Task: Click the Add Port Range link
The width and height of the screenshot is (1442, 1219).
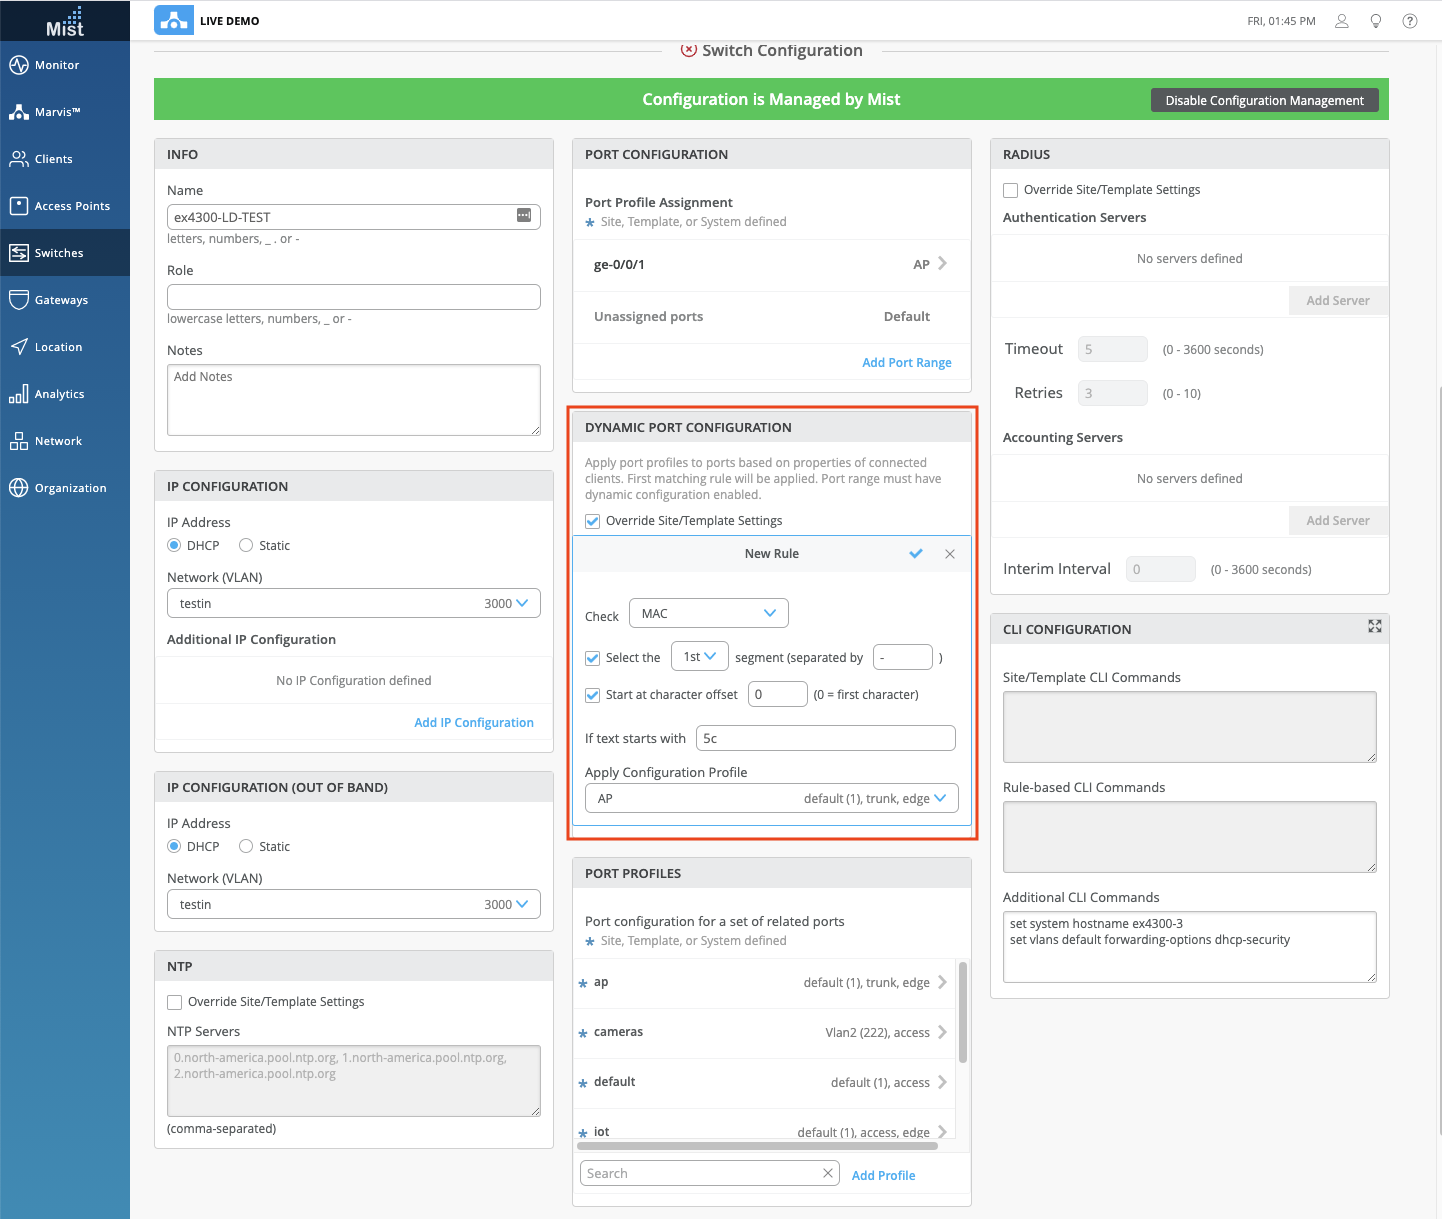Action: point(906,363)
